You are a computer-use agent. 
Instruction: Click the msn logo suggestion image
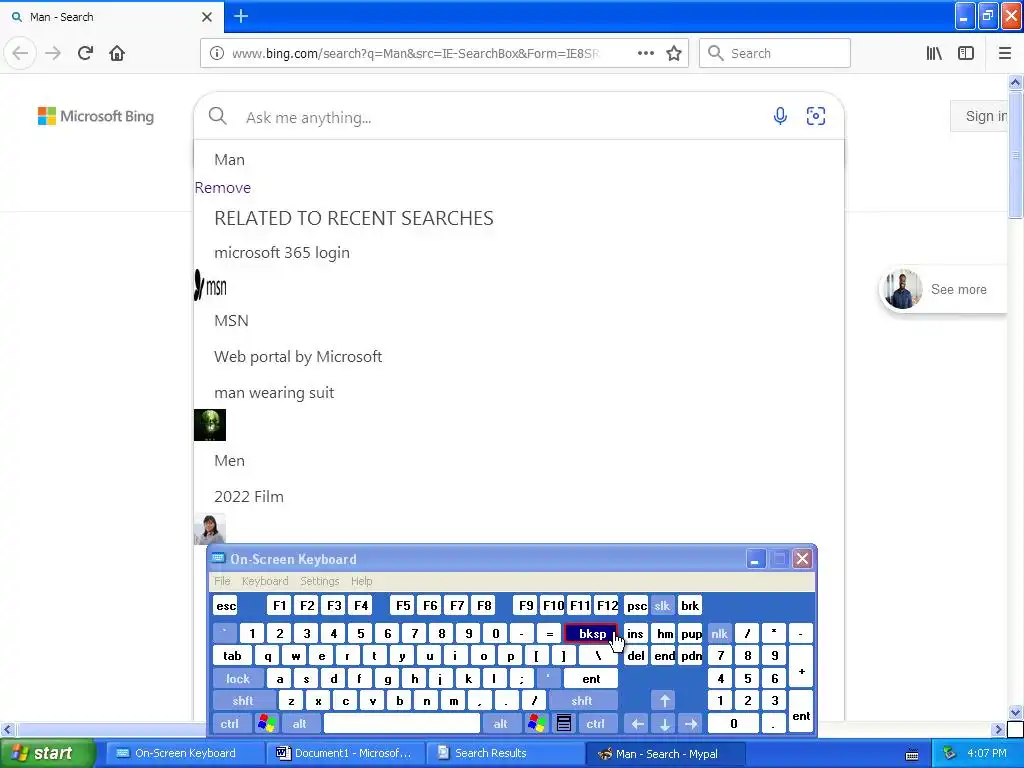pos(210,286)
